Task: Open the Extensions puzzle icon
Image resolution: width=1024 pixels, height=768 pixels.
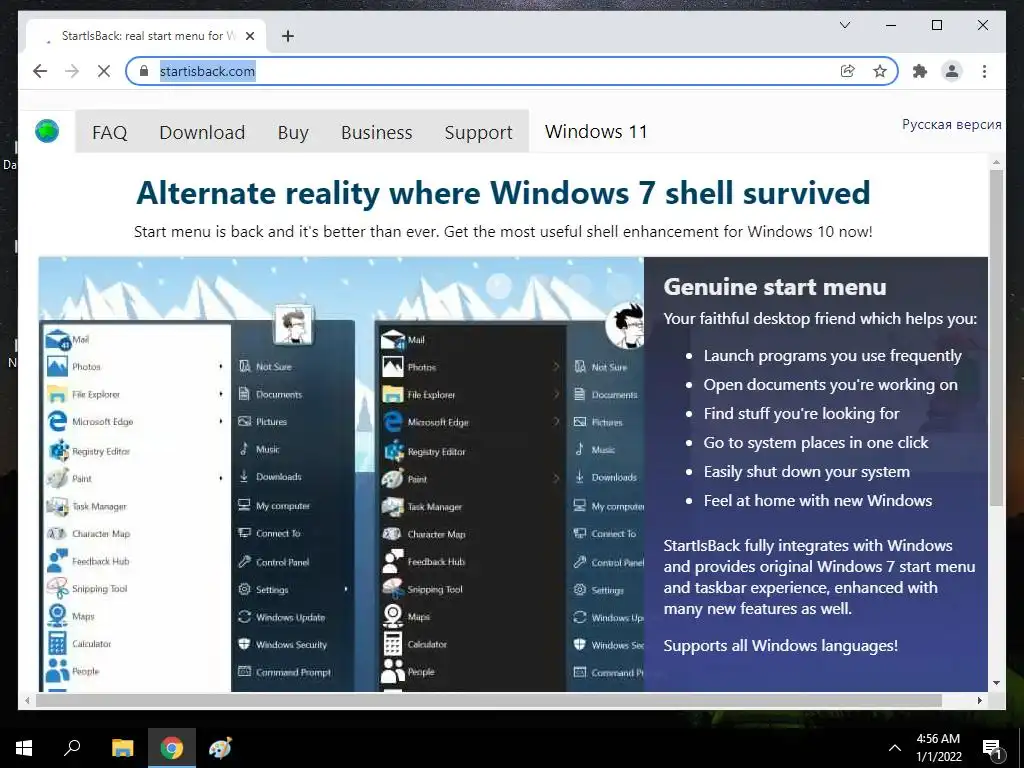Action: [920, 71]
